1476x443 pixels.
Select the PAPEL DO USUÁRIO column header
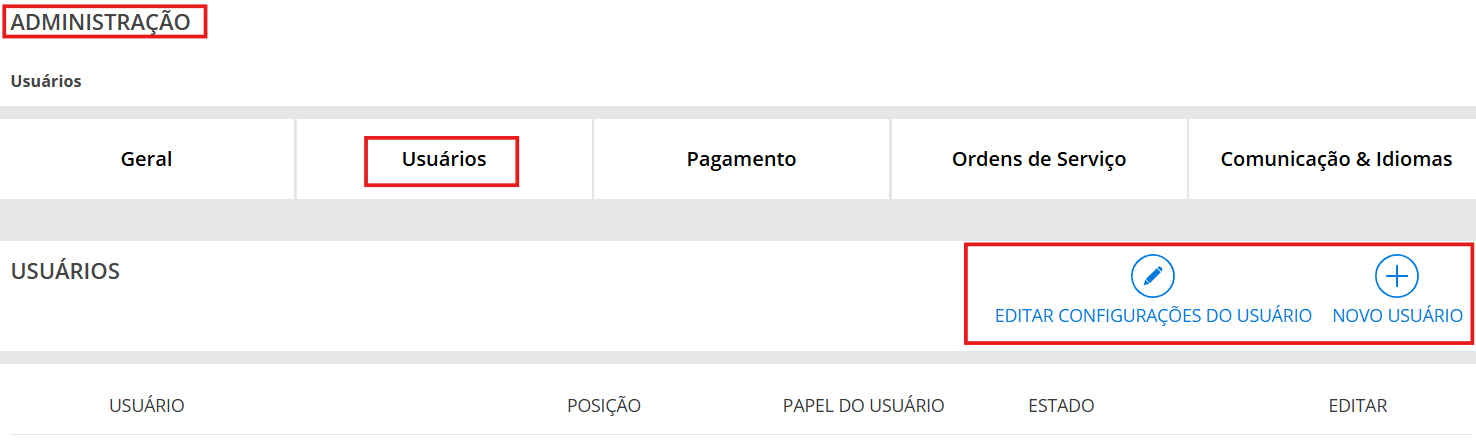point(864,406)
